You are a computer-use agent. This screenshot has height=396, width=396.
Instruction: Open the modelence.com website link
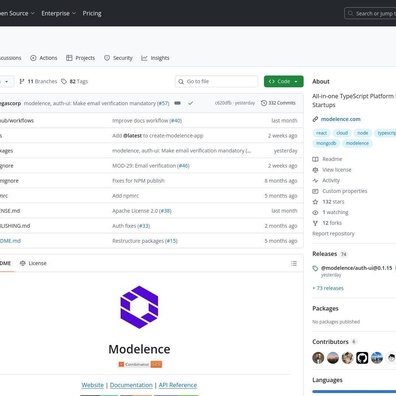click(341, 119)
